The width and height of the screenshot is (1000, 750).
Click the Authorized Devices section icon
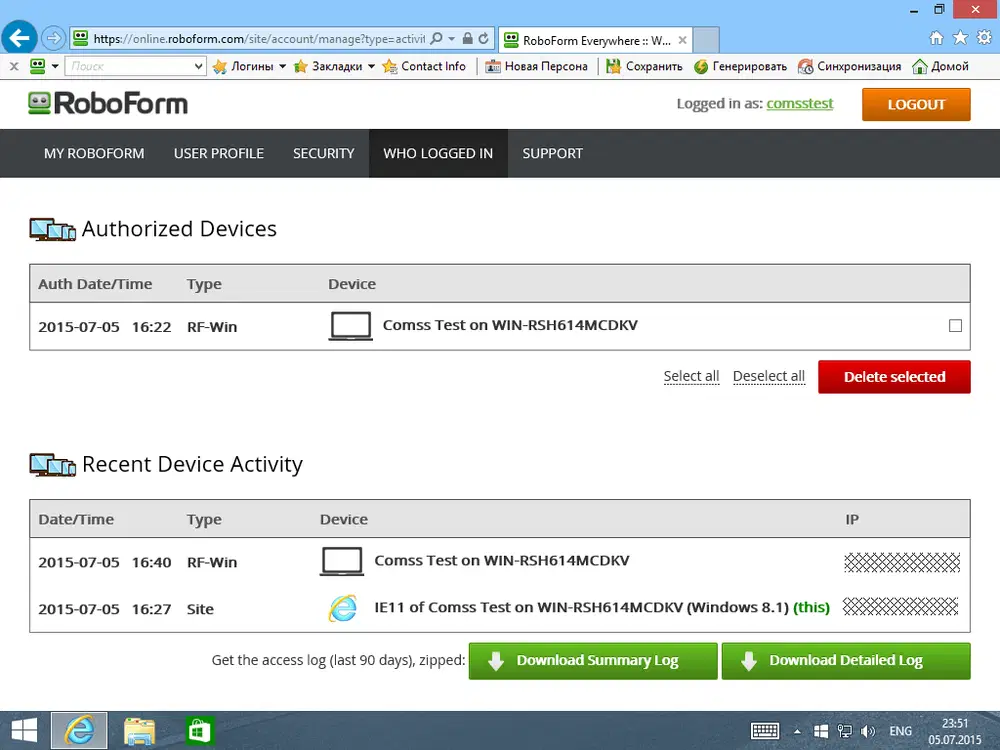(x=52, y=229)
